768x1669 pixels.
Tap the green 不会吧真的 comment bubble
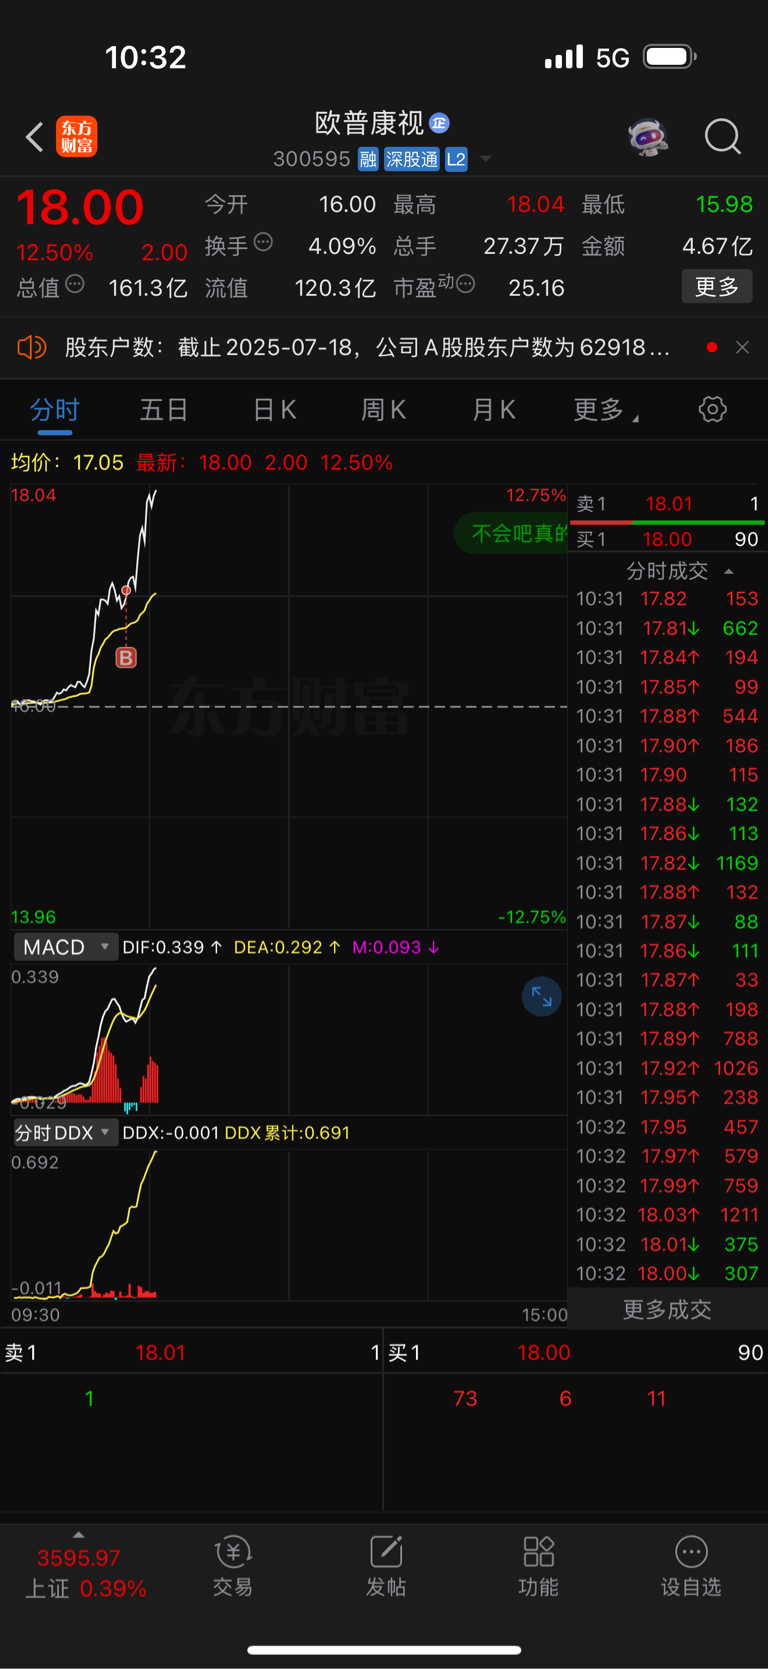pos(512,533)
